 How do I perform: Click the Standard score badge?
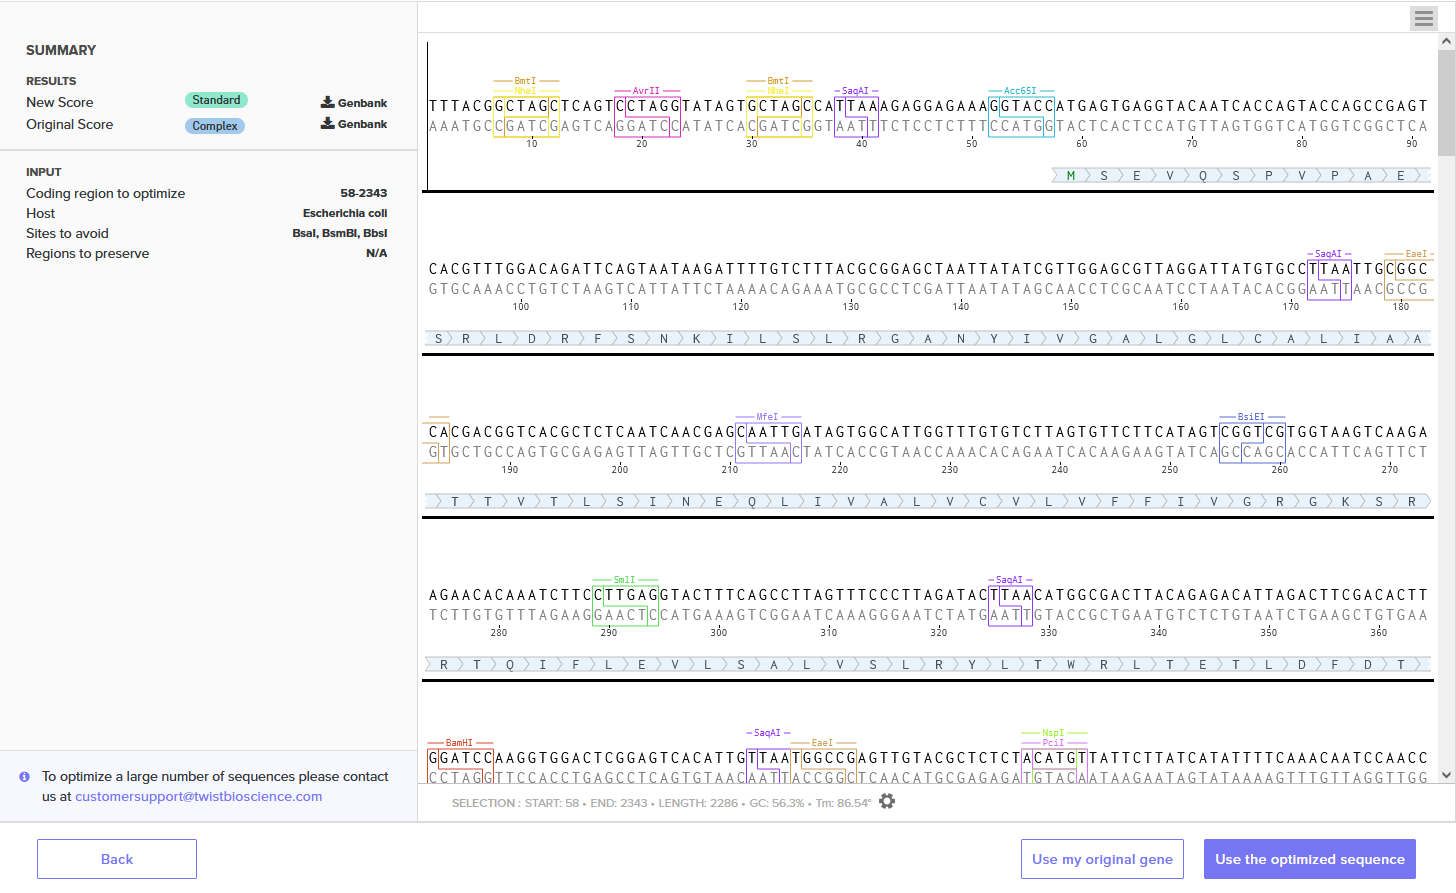(216, 100)
